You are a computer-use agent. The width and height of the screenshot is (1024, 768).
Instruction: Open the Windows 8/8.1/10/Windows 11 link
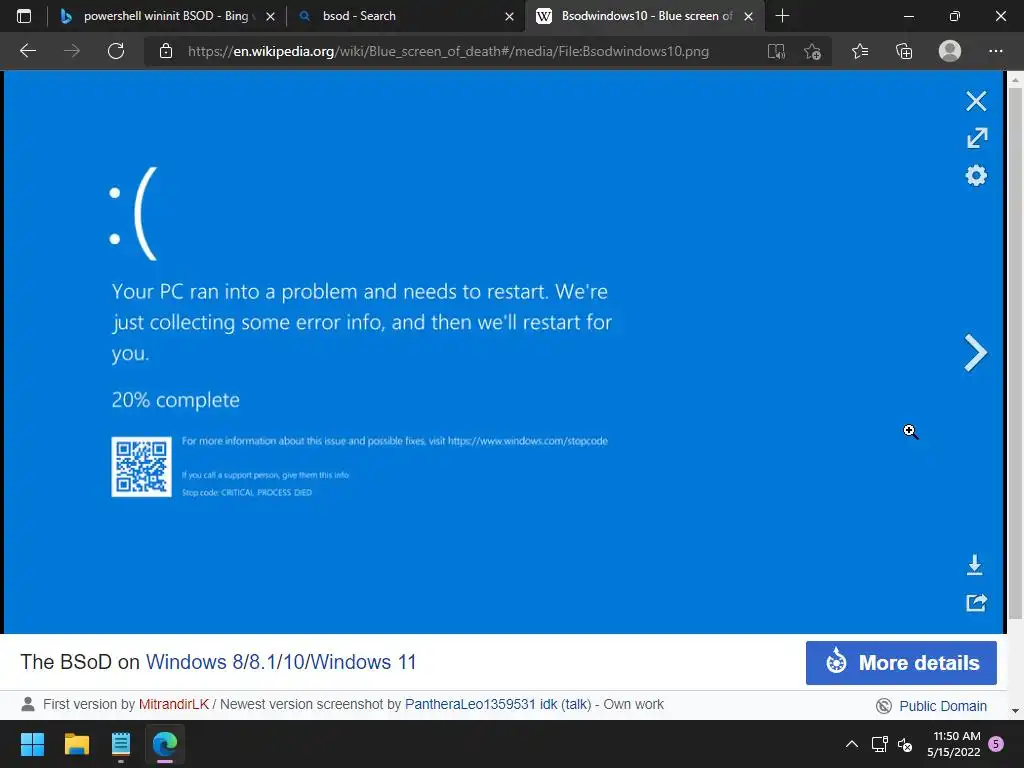pyautogui.click(x=281, y=662)
